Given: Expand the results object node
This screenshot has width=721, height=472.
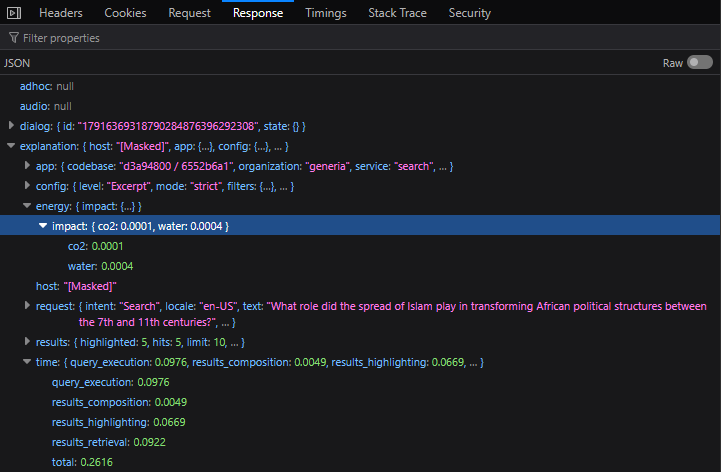Looking at the screenshot, I should pyautogui.click(x=27, y=341).
